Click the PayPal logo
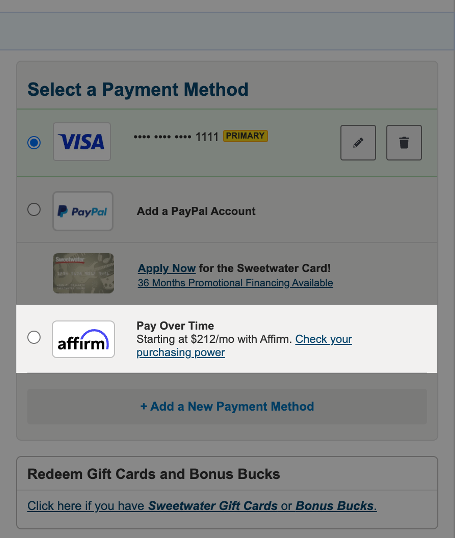Viewport: 455px width, 538px height. [83, 211]
